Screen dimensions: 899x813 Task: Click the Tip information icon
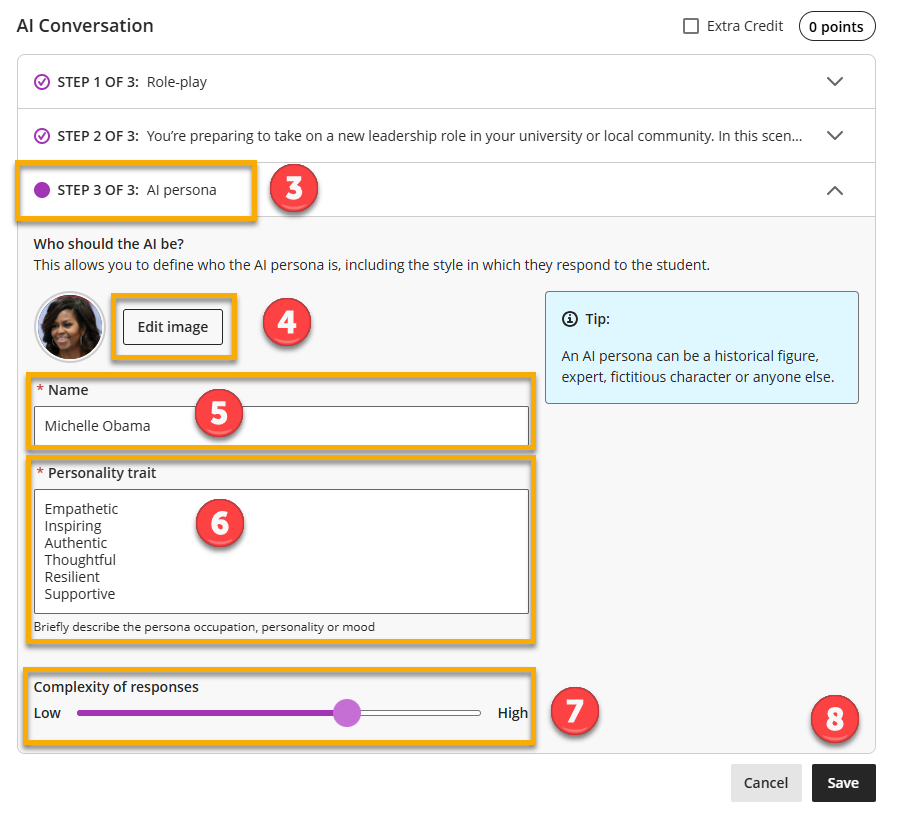point(570,319)
